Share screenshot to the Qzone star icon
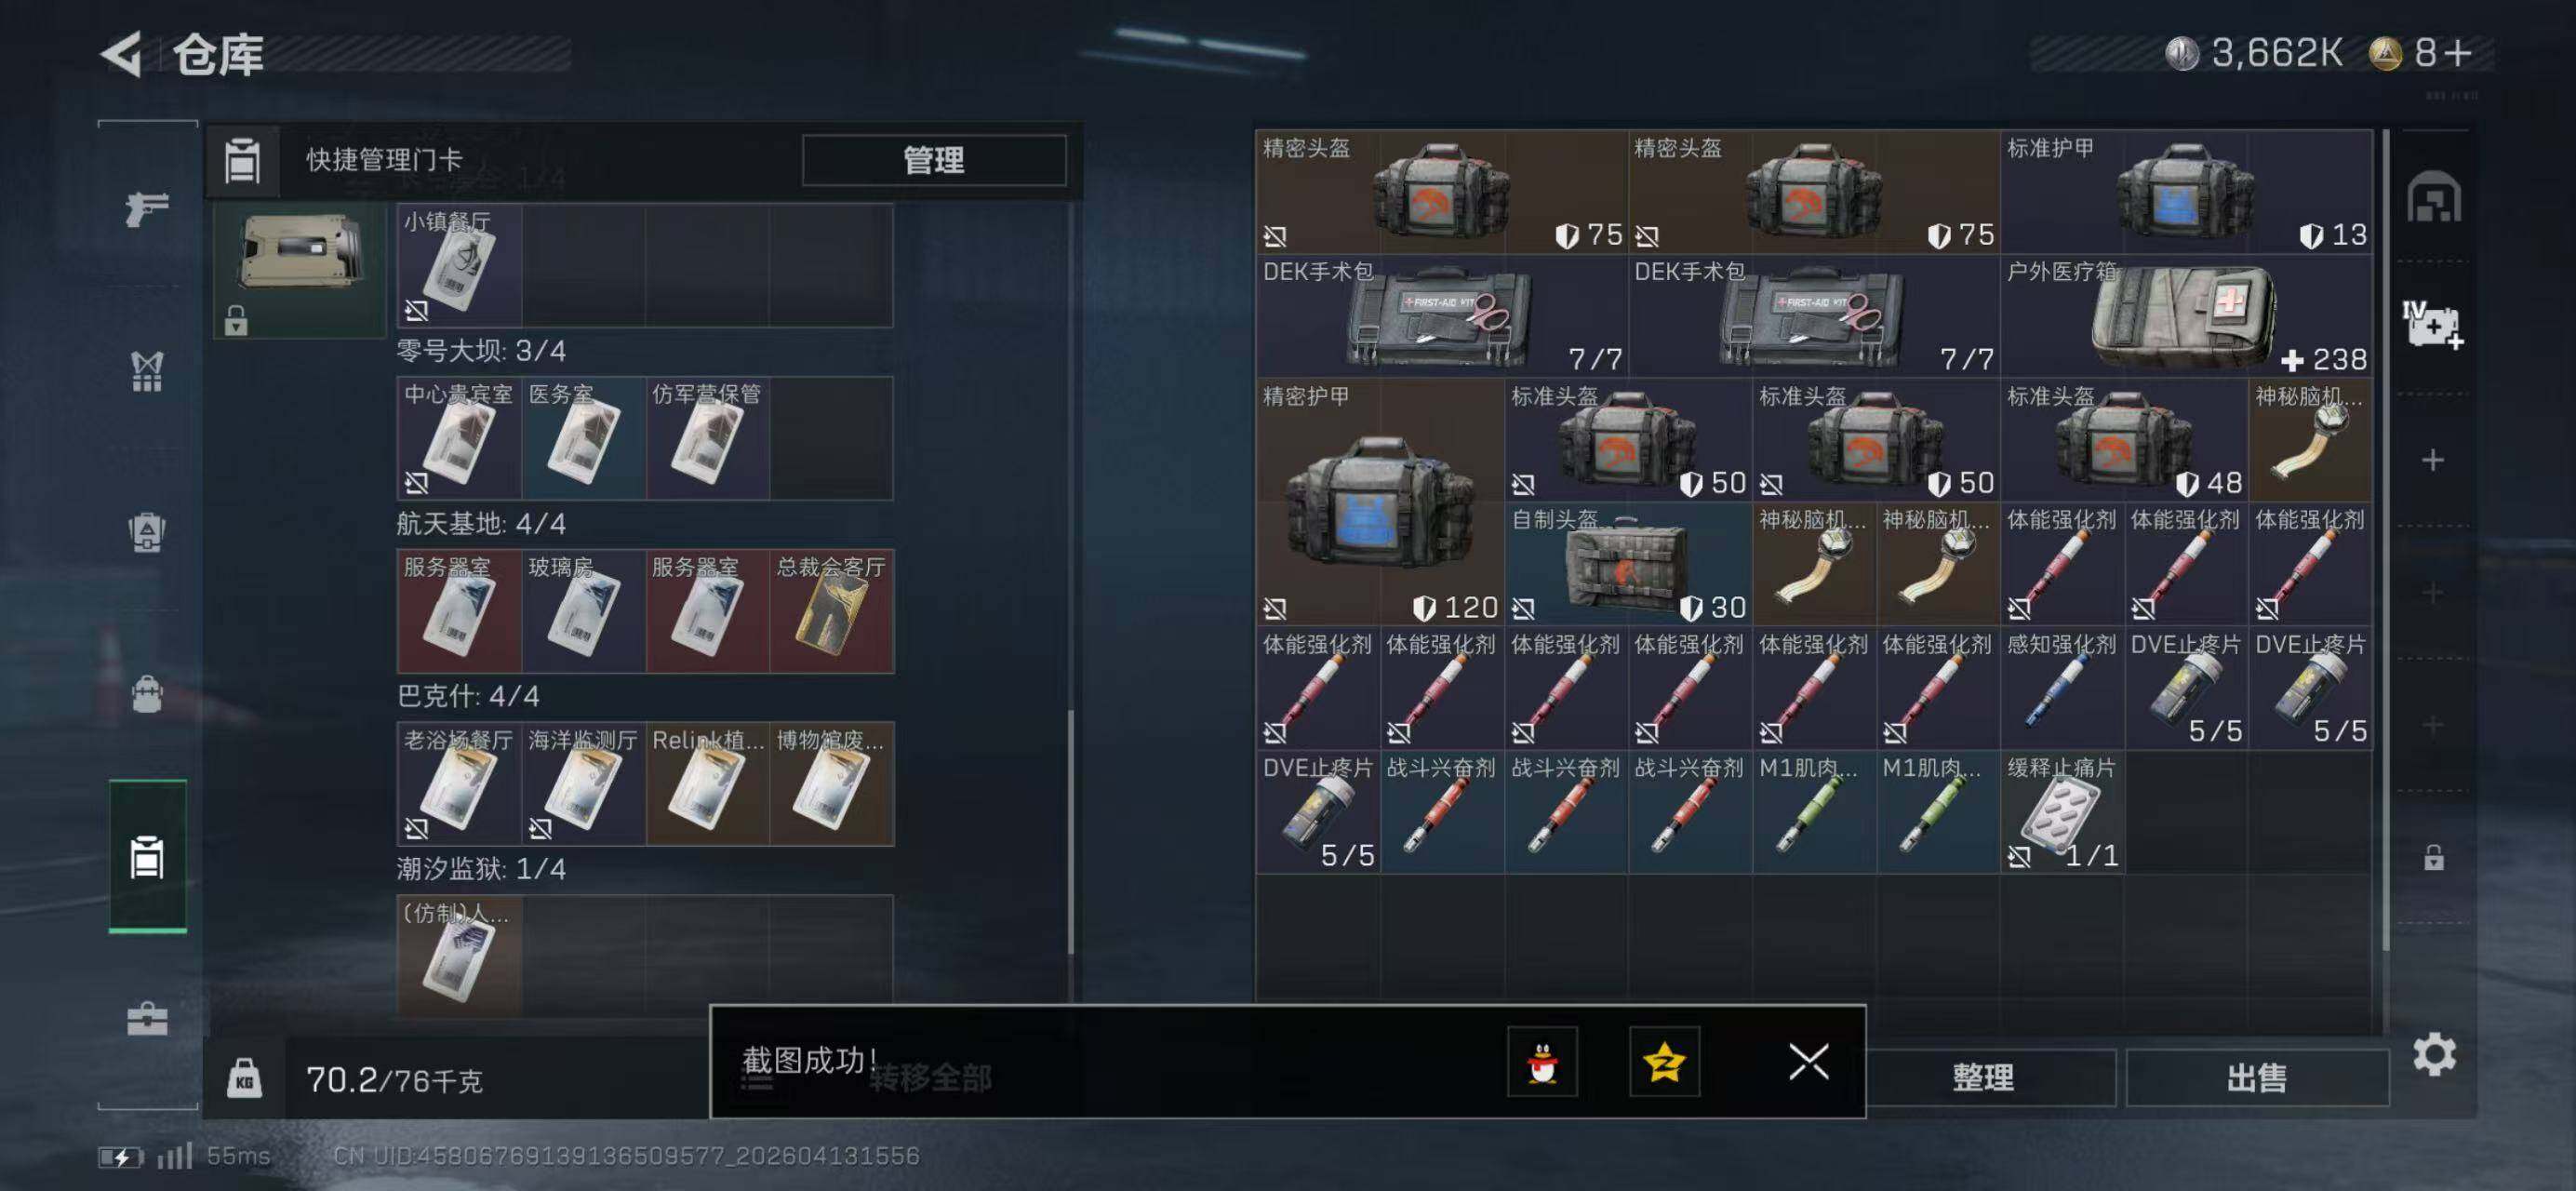This screenshot has height=1191, width=2576. coord(1664,1061)
